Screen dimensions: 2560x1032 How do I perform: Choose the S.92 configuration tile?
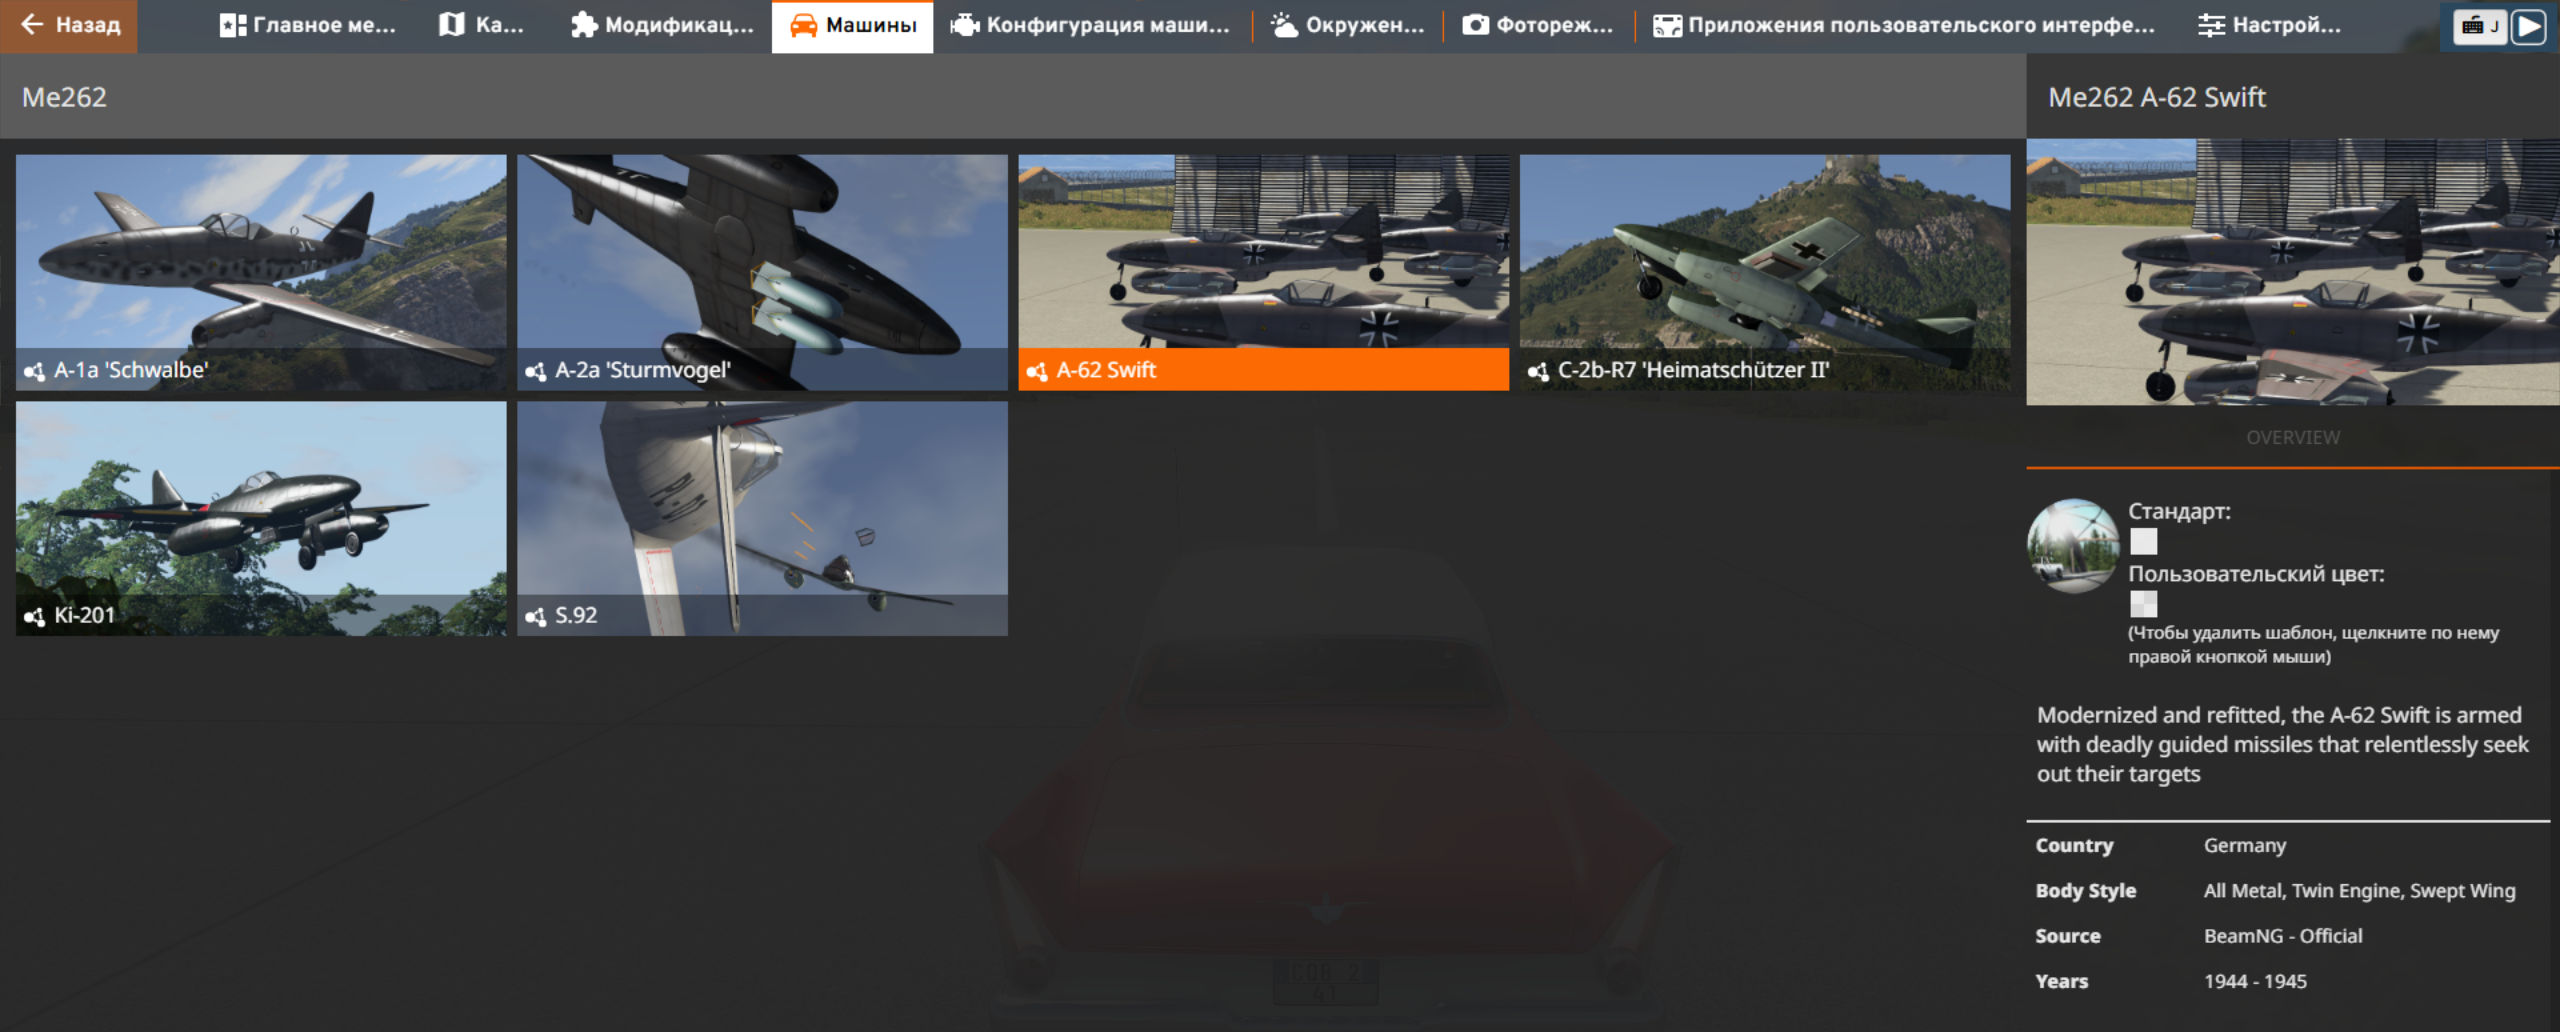pyautogui.click(x=762, y=518)
